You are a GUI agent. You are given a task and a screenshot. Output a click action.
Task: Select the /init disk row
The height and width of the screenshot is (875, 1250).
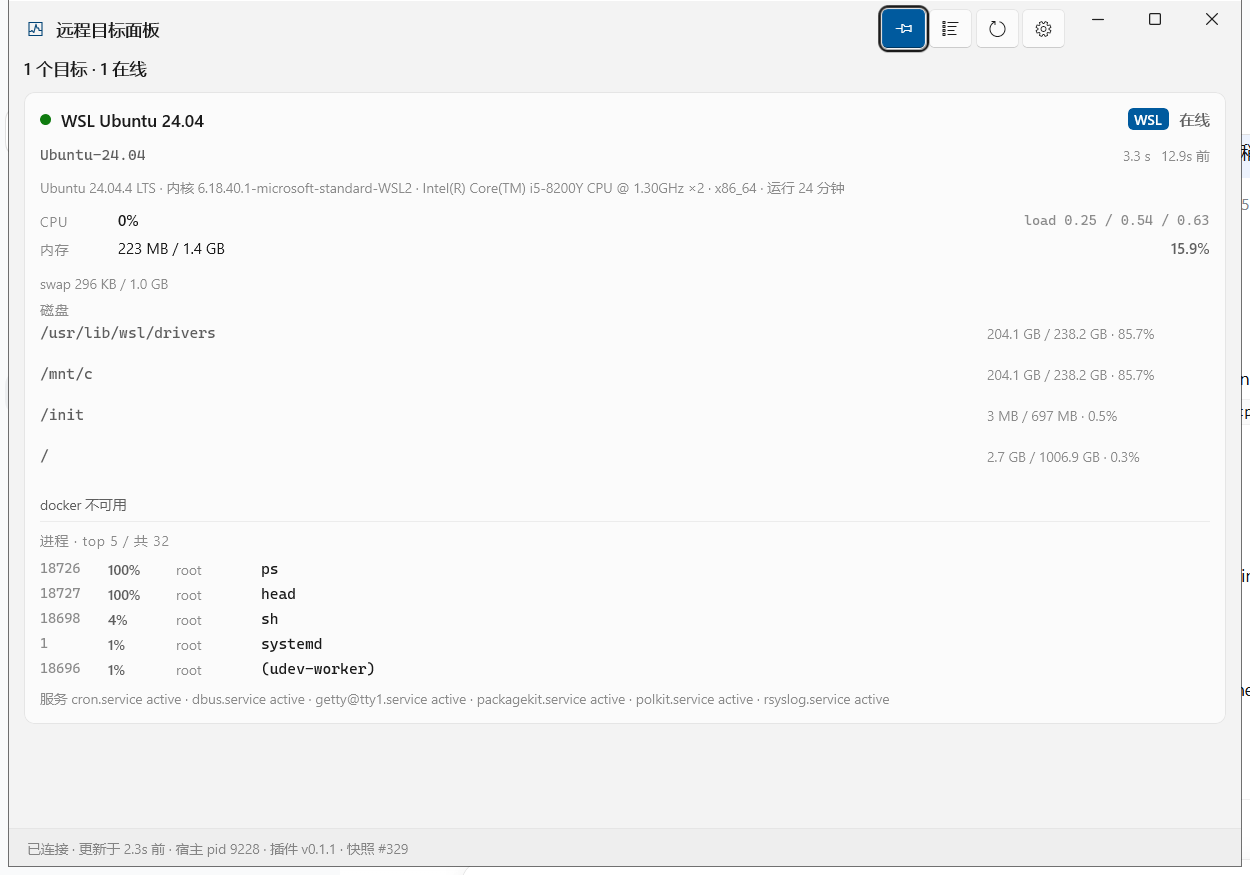click(624, 416)
